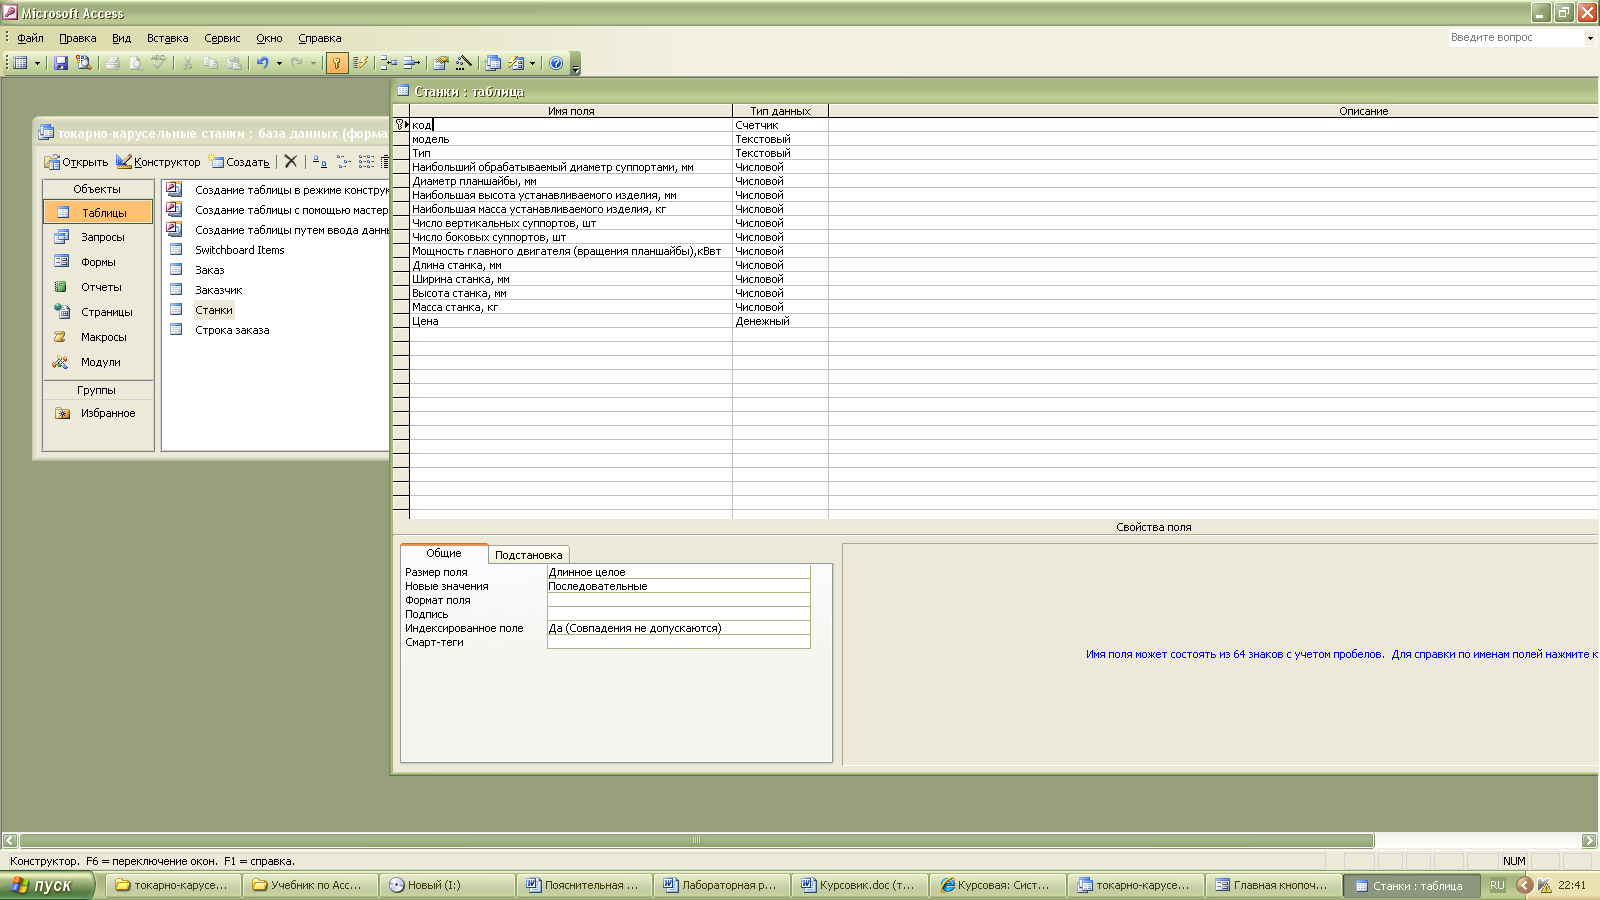Click the 'Цена' field name cell
This screenshot has width=1600, height=900.
pyautogui.click(x=571, y=321)
